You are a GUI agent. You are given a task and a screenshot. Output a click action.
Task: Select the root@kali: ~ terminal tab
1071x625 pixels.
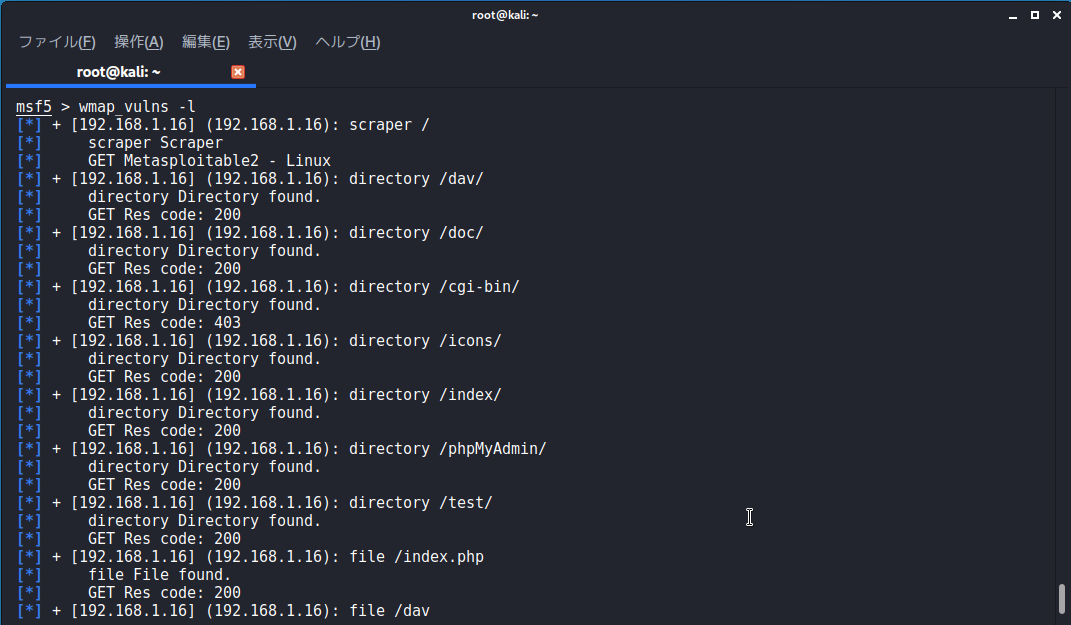(130, 72)
